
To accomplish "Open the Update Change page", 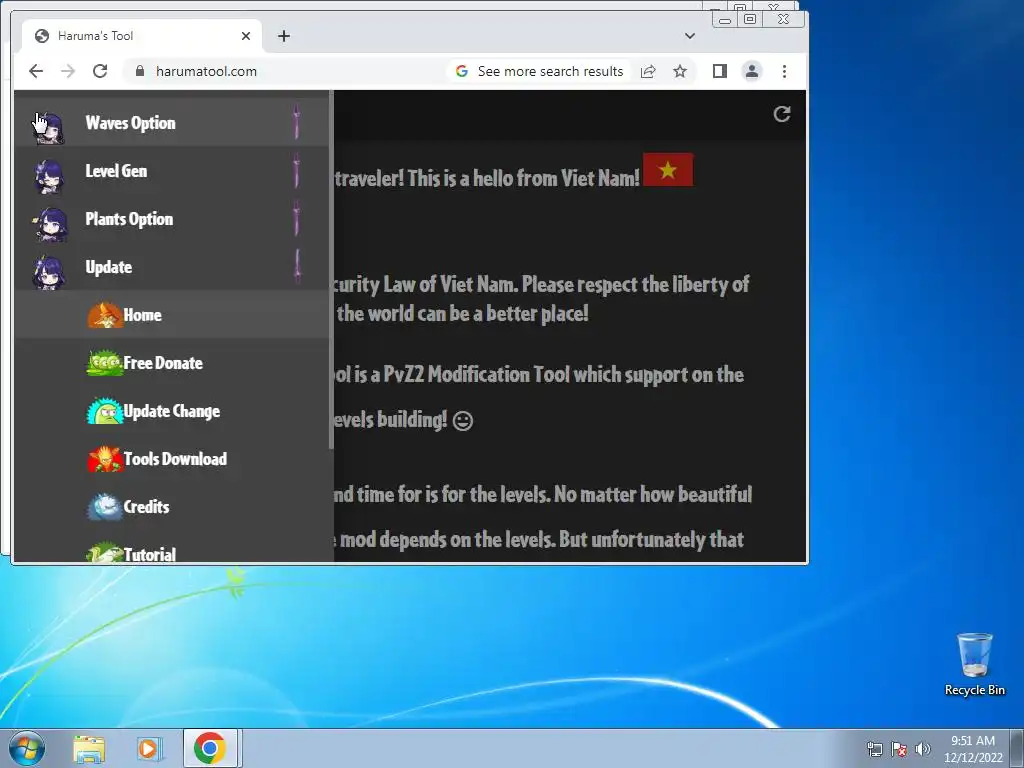I will pyautogui.click(x=171, y=411).
